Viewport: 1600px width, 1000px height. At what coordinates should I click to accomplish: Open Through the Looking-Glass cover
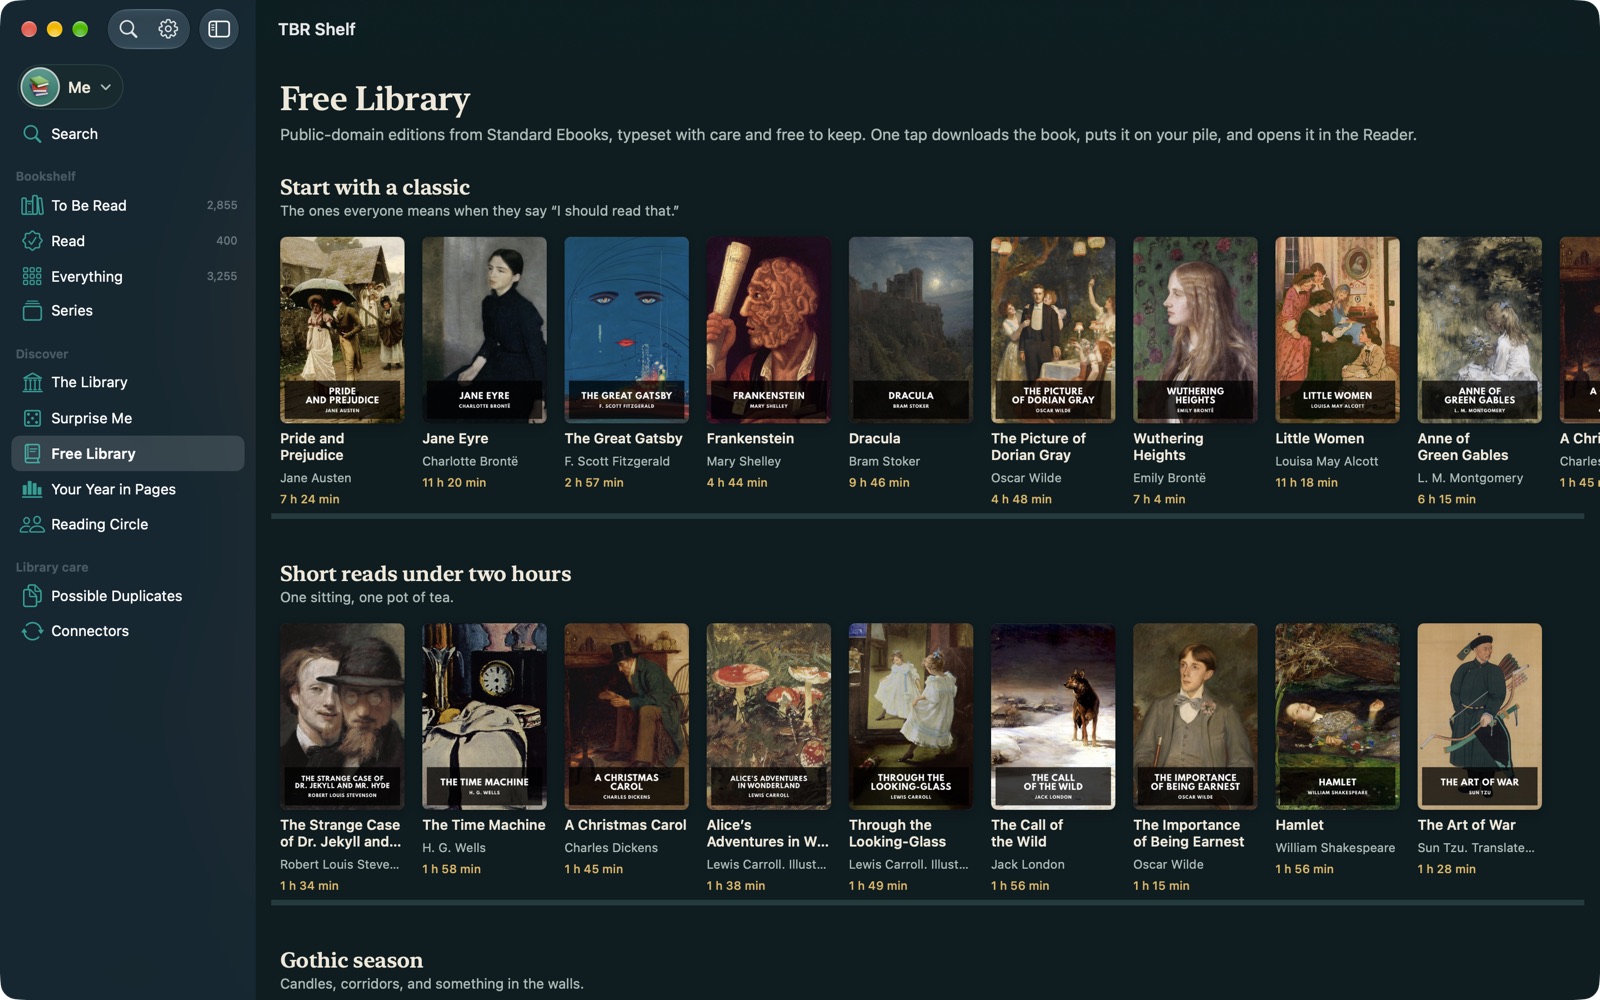click(910, 716)
